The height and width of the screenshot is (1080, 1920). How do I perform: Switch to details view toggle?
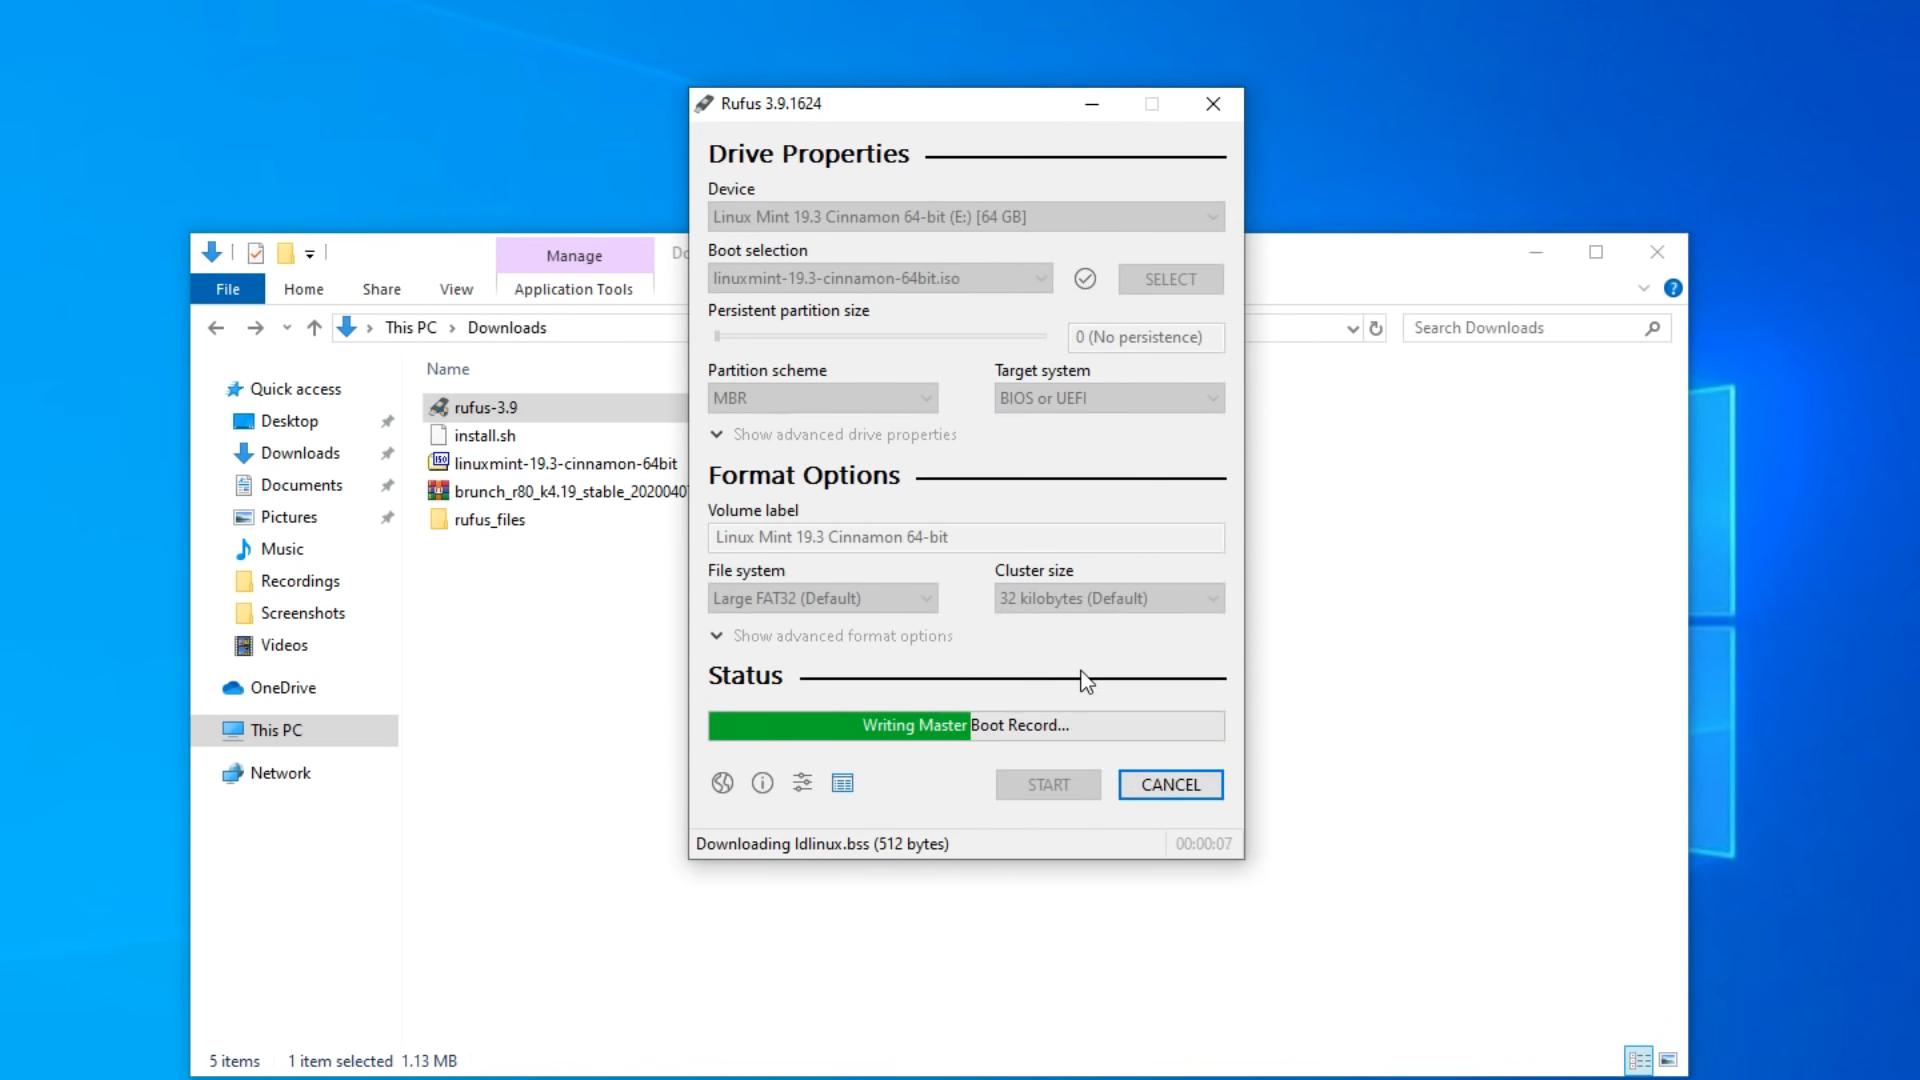[1639, 1060]
